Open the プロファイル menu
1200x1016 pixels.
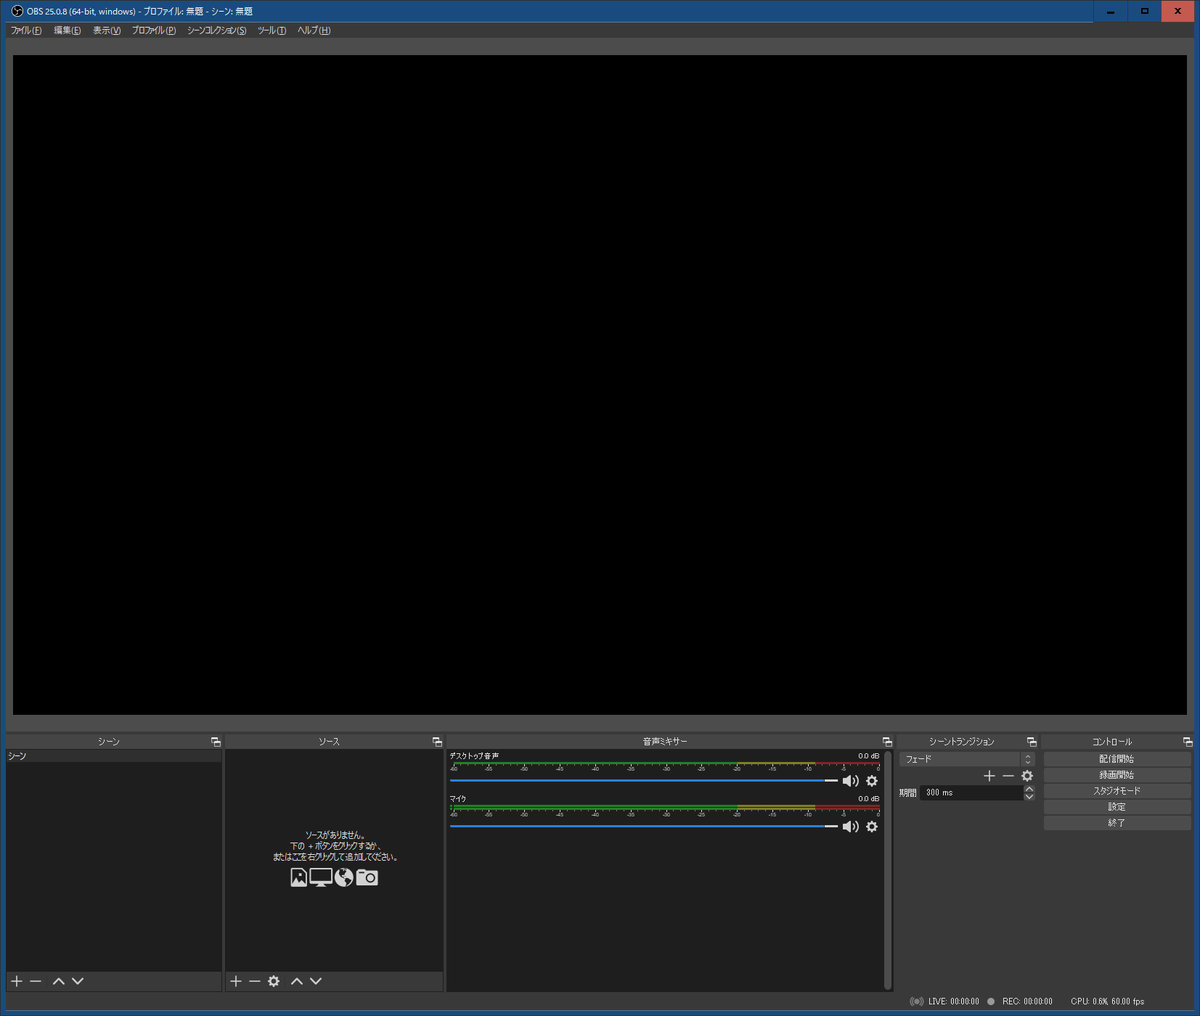pyautogui.click(x=154, y=30)
